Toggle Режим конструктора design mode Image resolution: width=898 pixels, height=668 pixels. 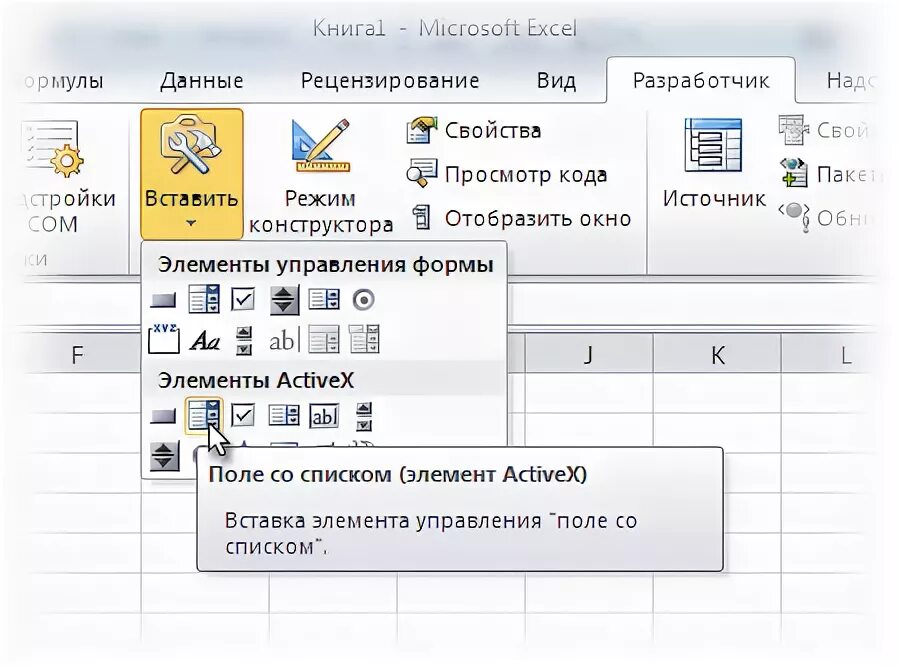(x=321, y=176)
